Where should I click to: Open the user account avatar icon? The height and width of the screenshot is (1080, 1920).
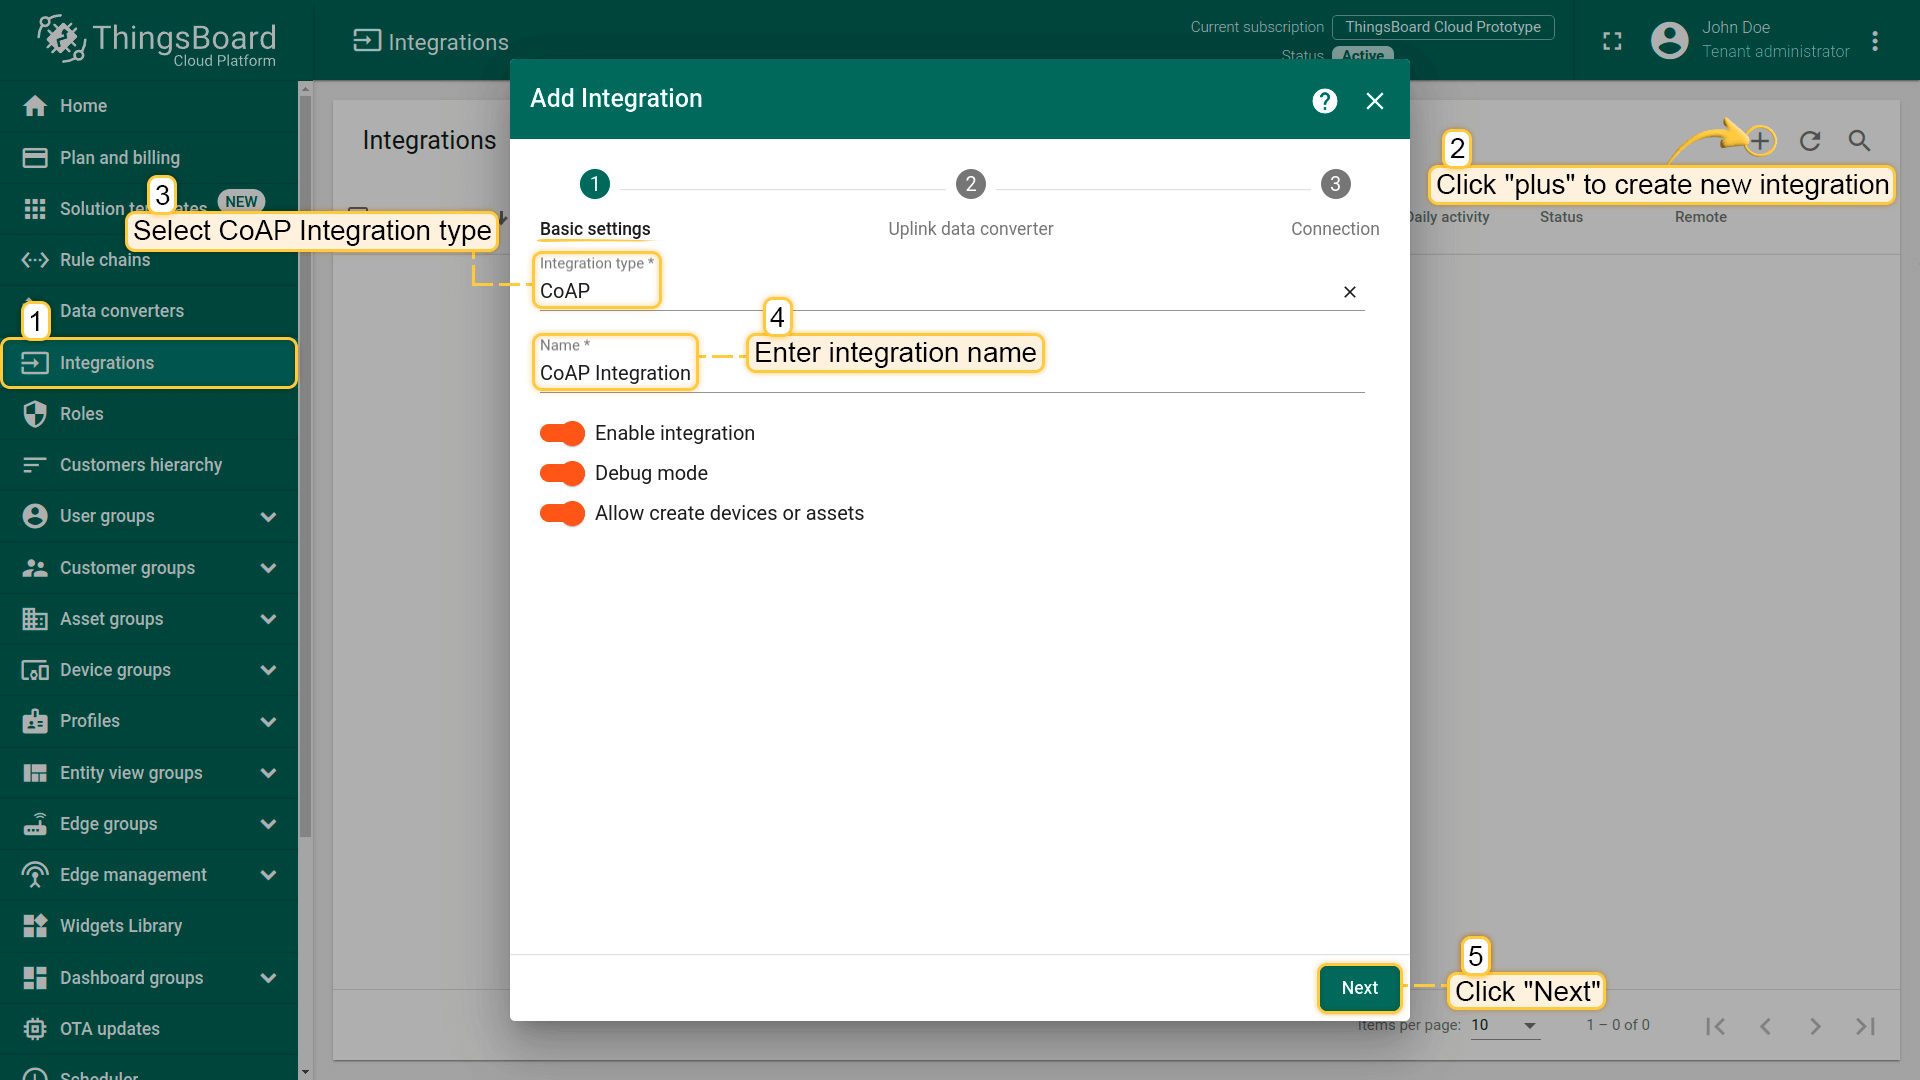pos(1669,40)
